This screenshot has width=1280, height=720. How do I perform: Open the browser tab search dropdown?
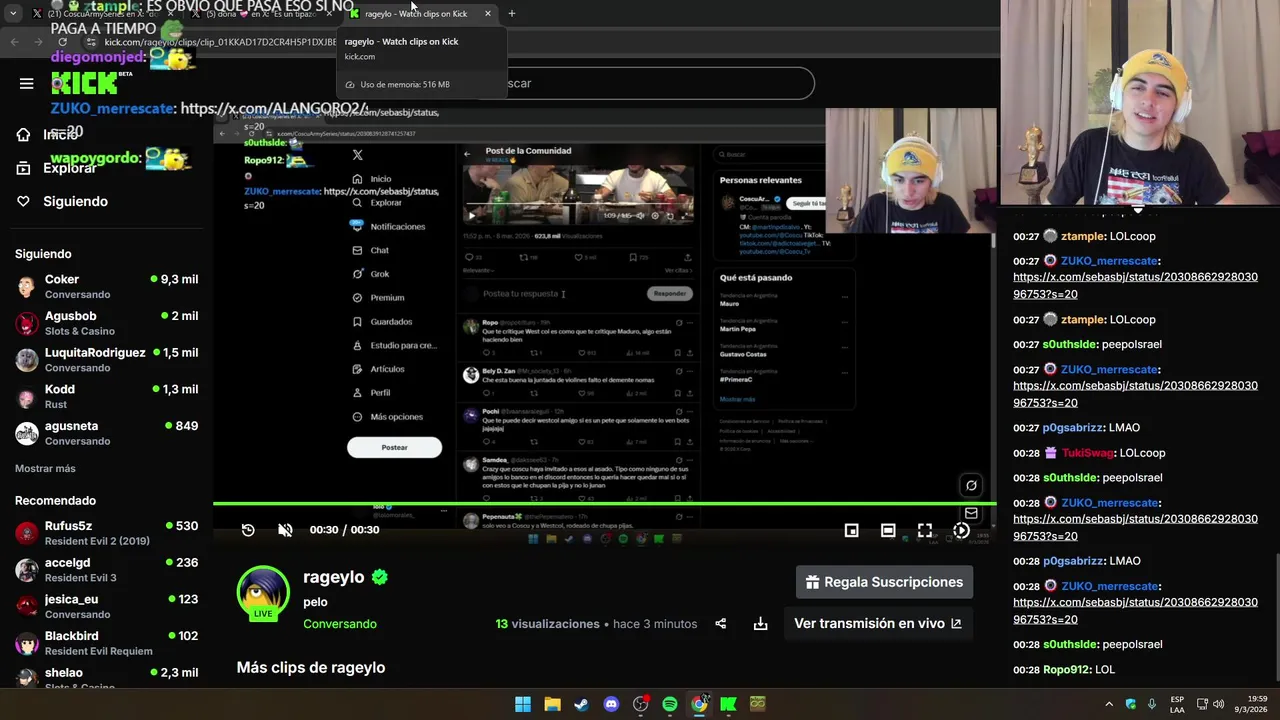coord(13,14)
